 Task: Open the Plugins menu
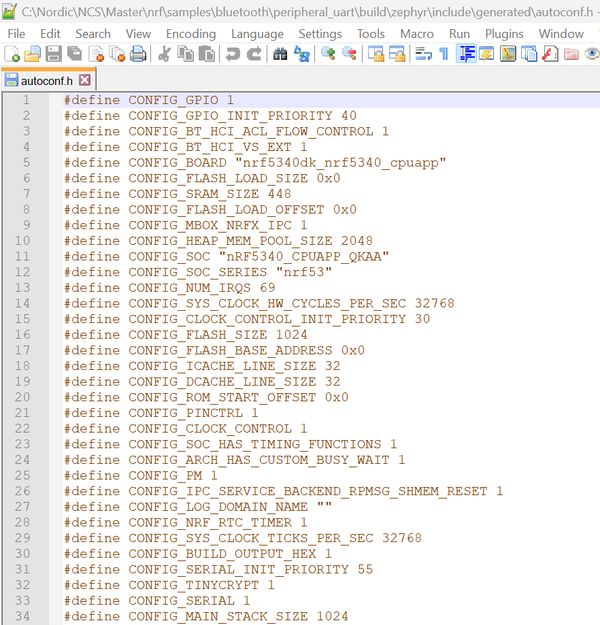pyautogui.click(x=504, y=34)
